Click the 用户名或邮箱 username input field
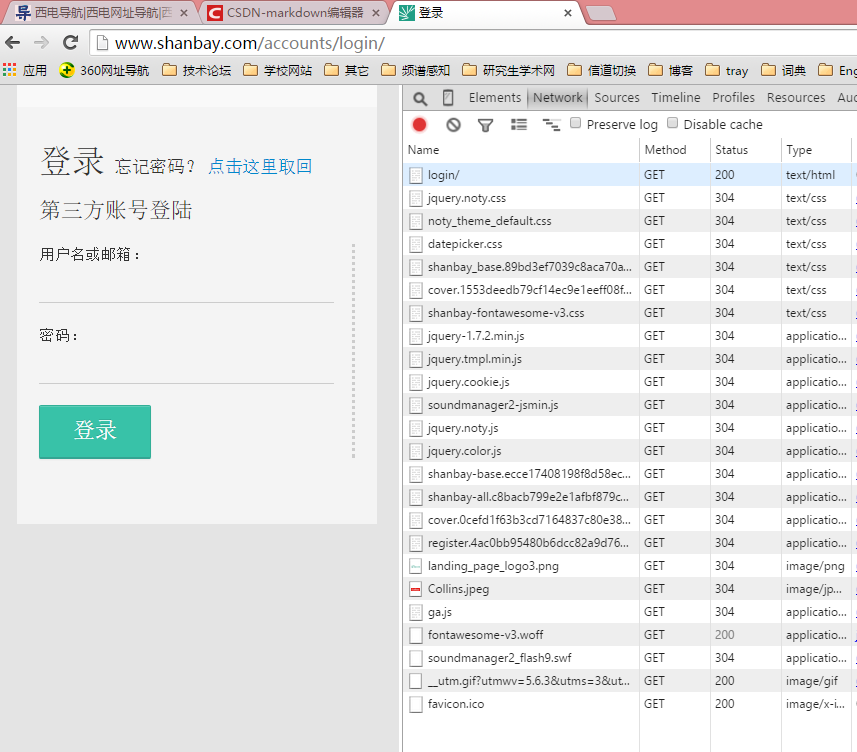 click(186, 288)
